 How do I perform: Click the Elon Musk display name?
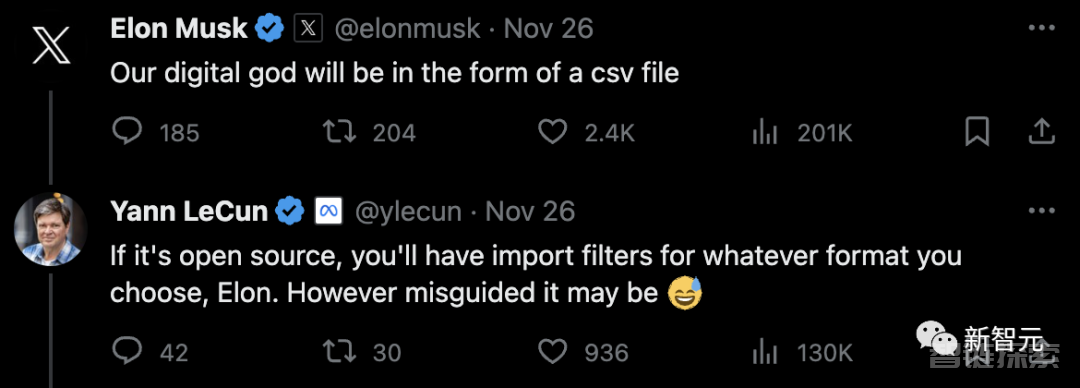click(178, 28)
